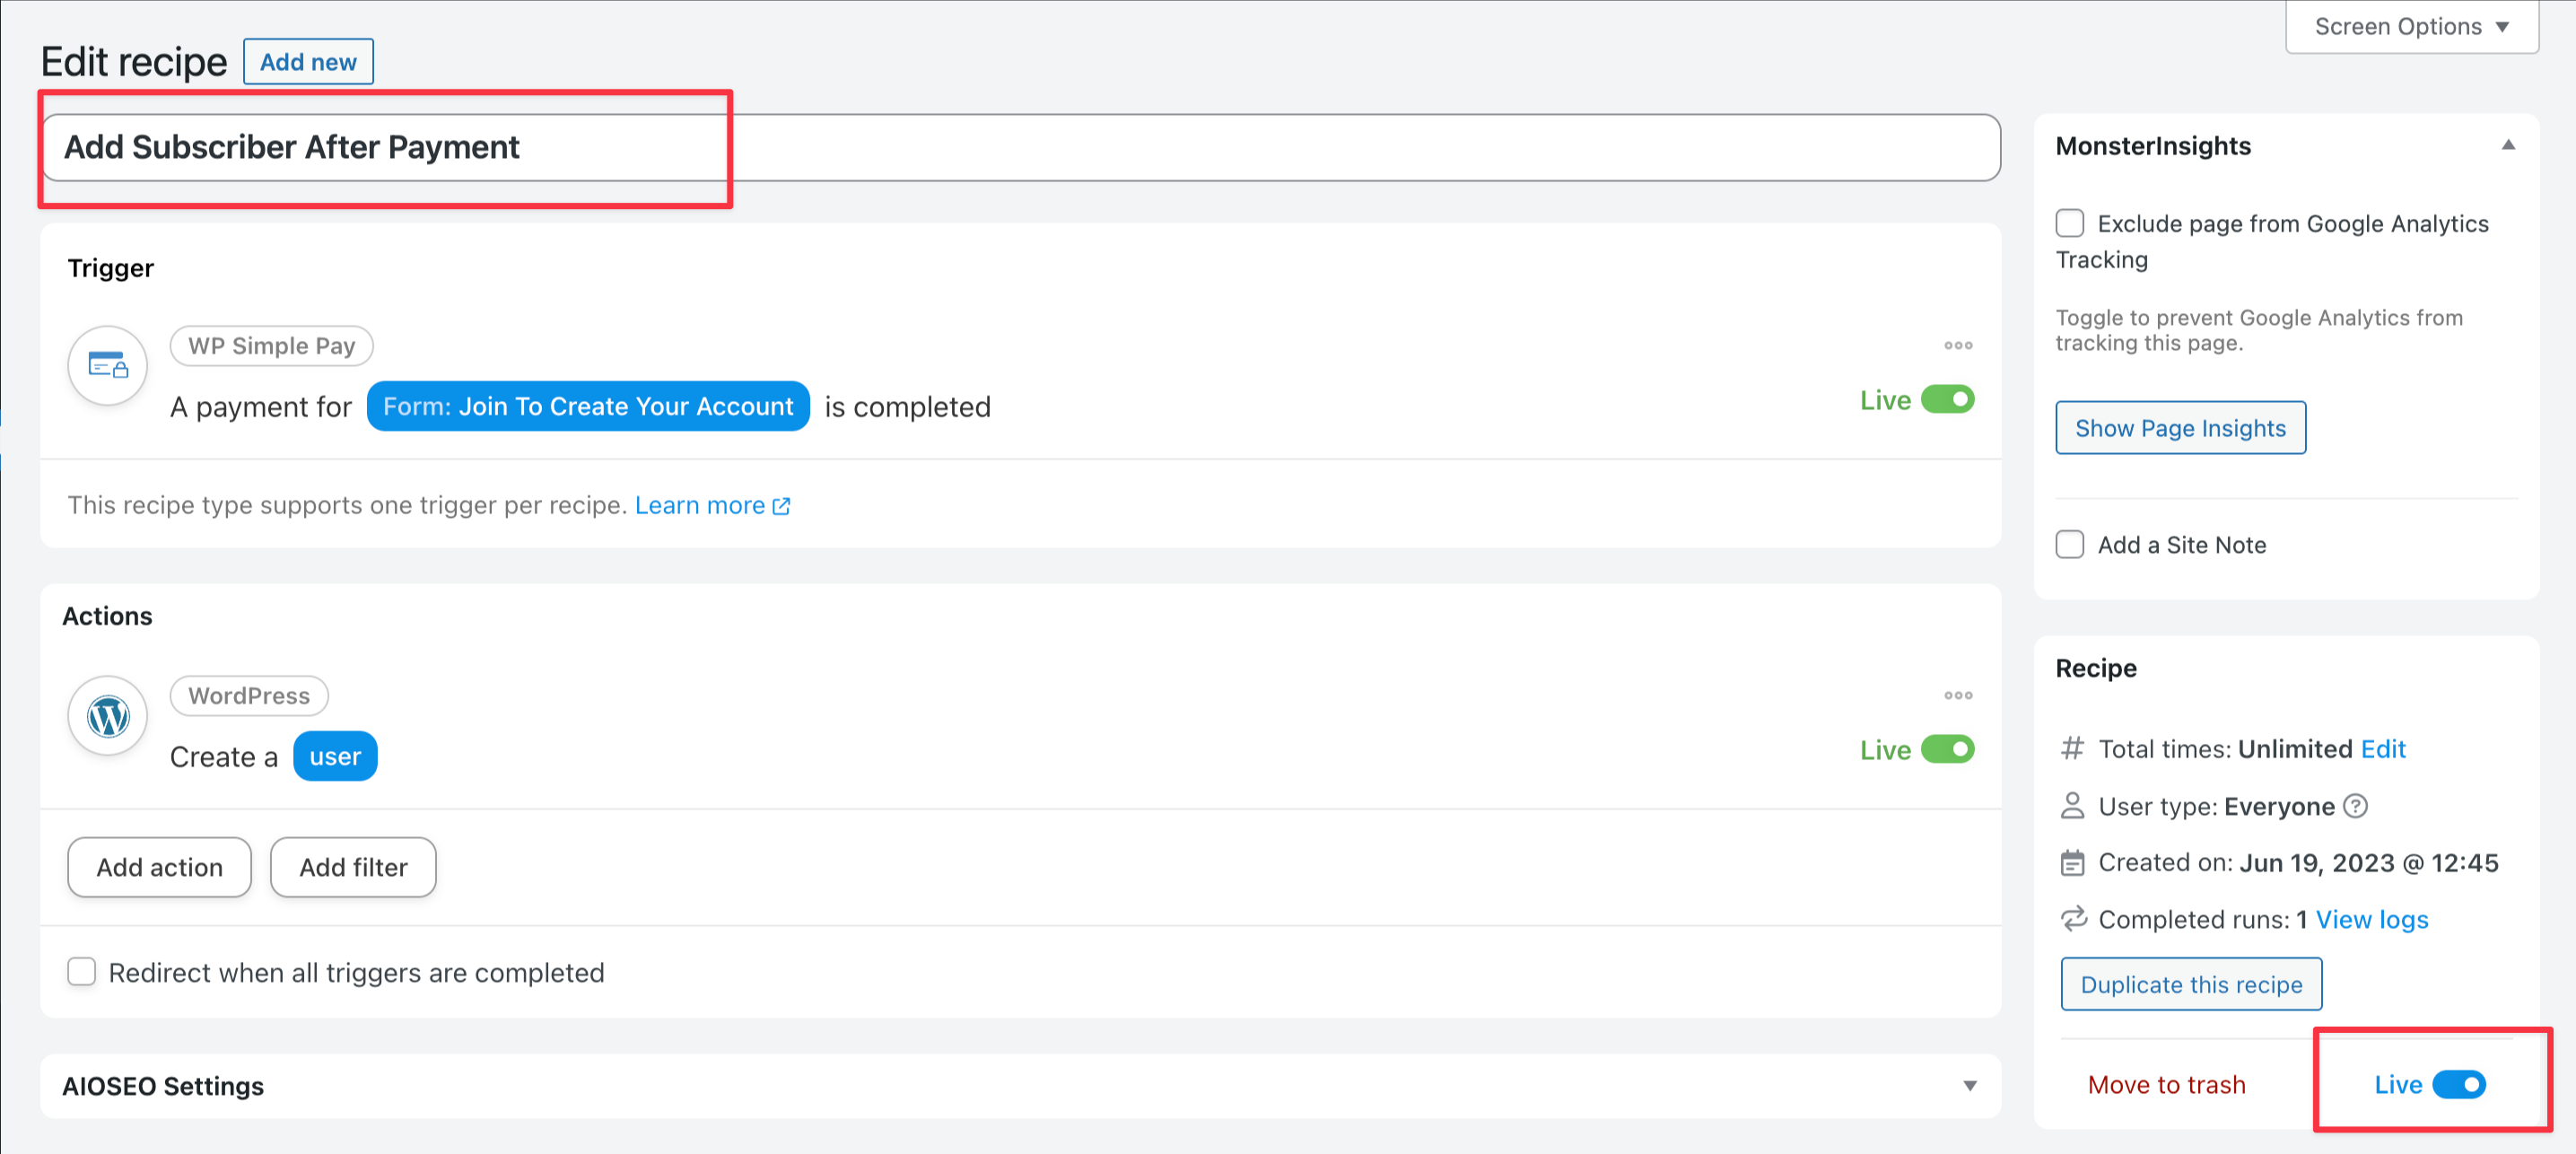Toggle the trigger's Live switch
This screenshot has width=2576, height=1154.
click(x=1948, y=400)
